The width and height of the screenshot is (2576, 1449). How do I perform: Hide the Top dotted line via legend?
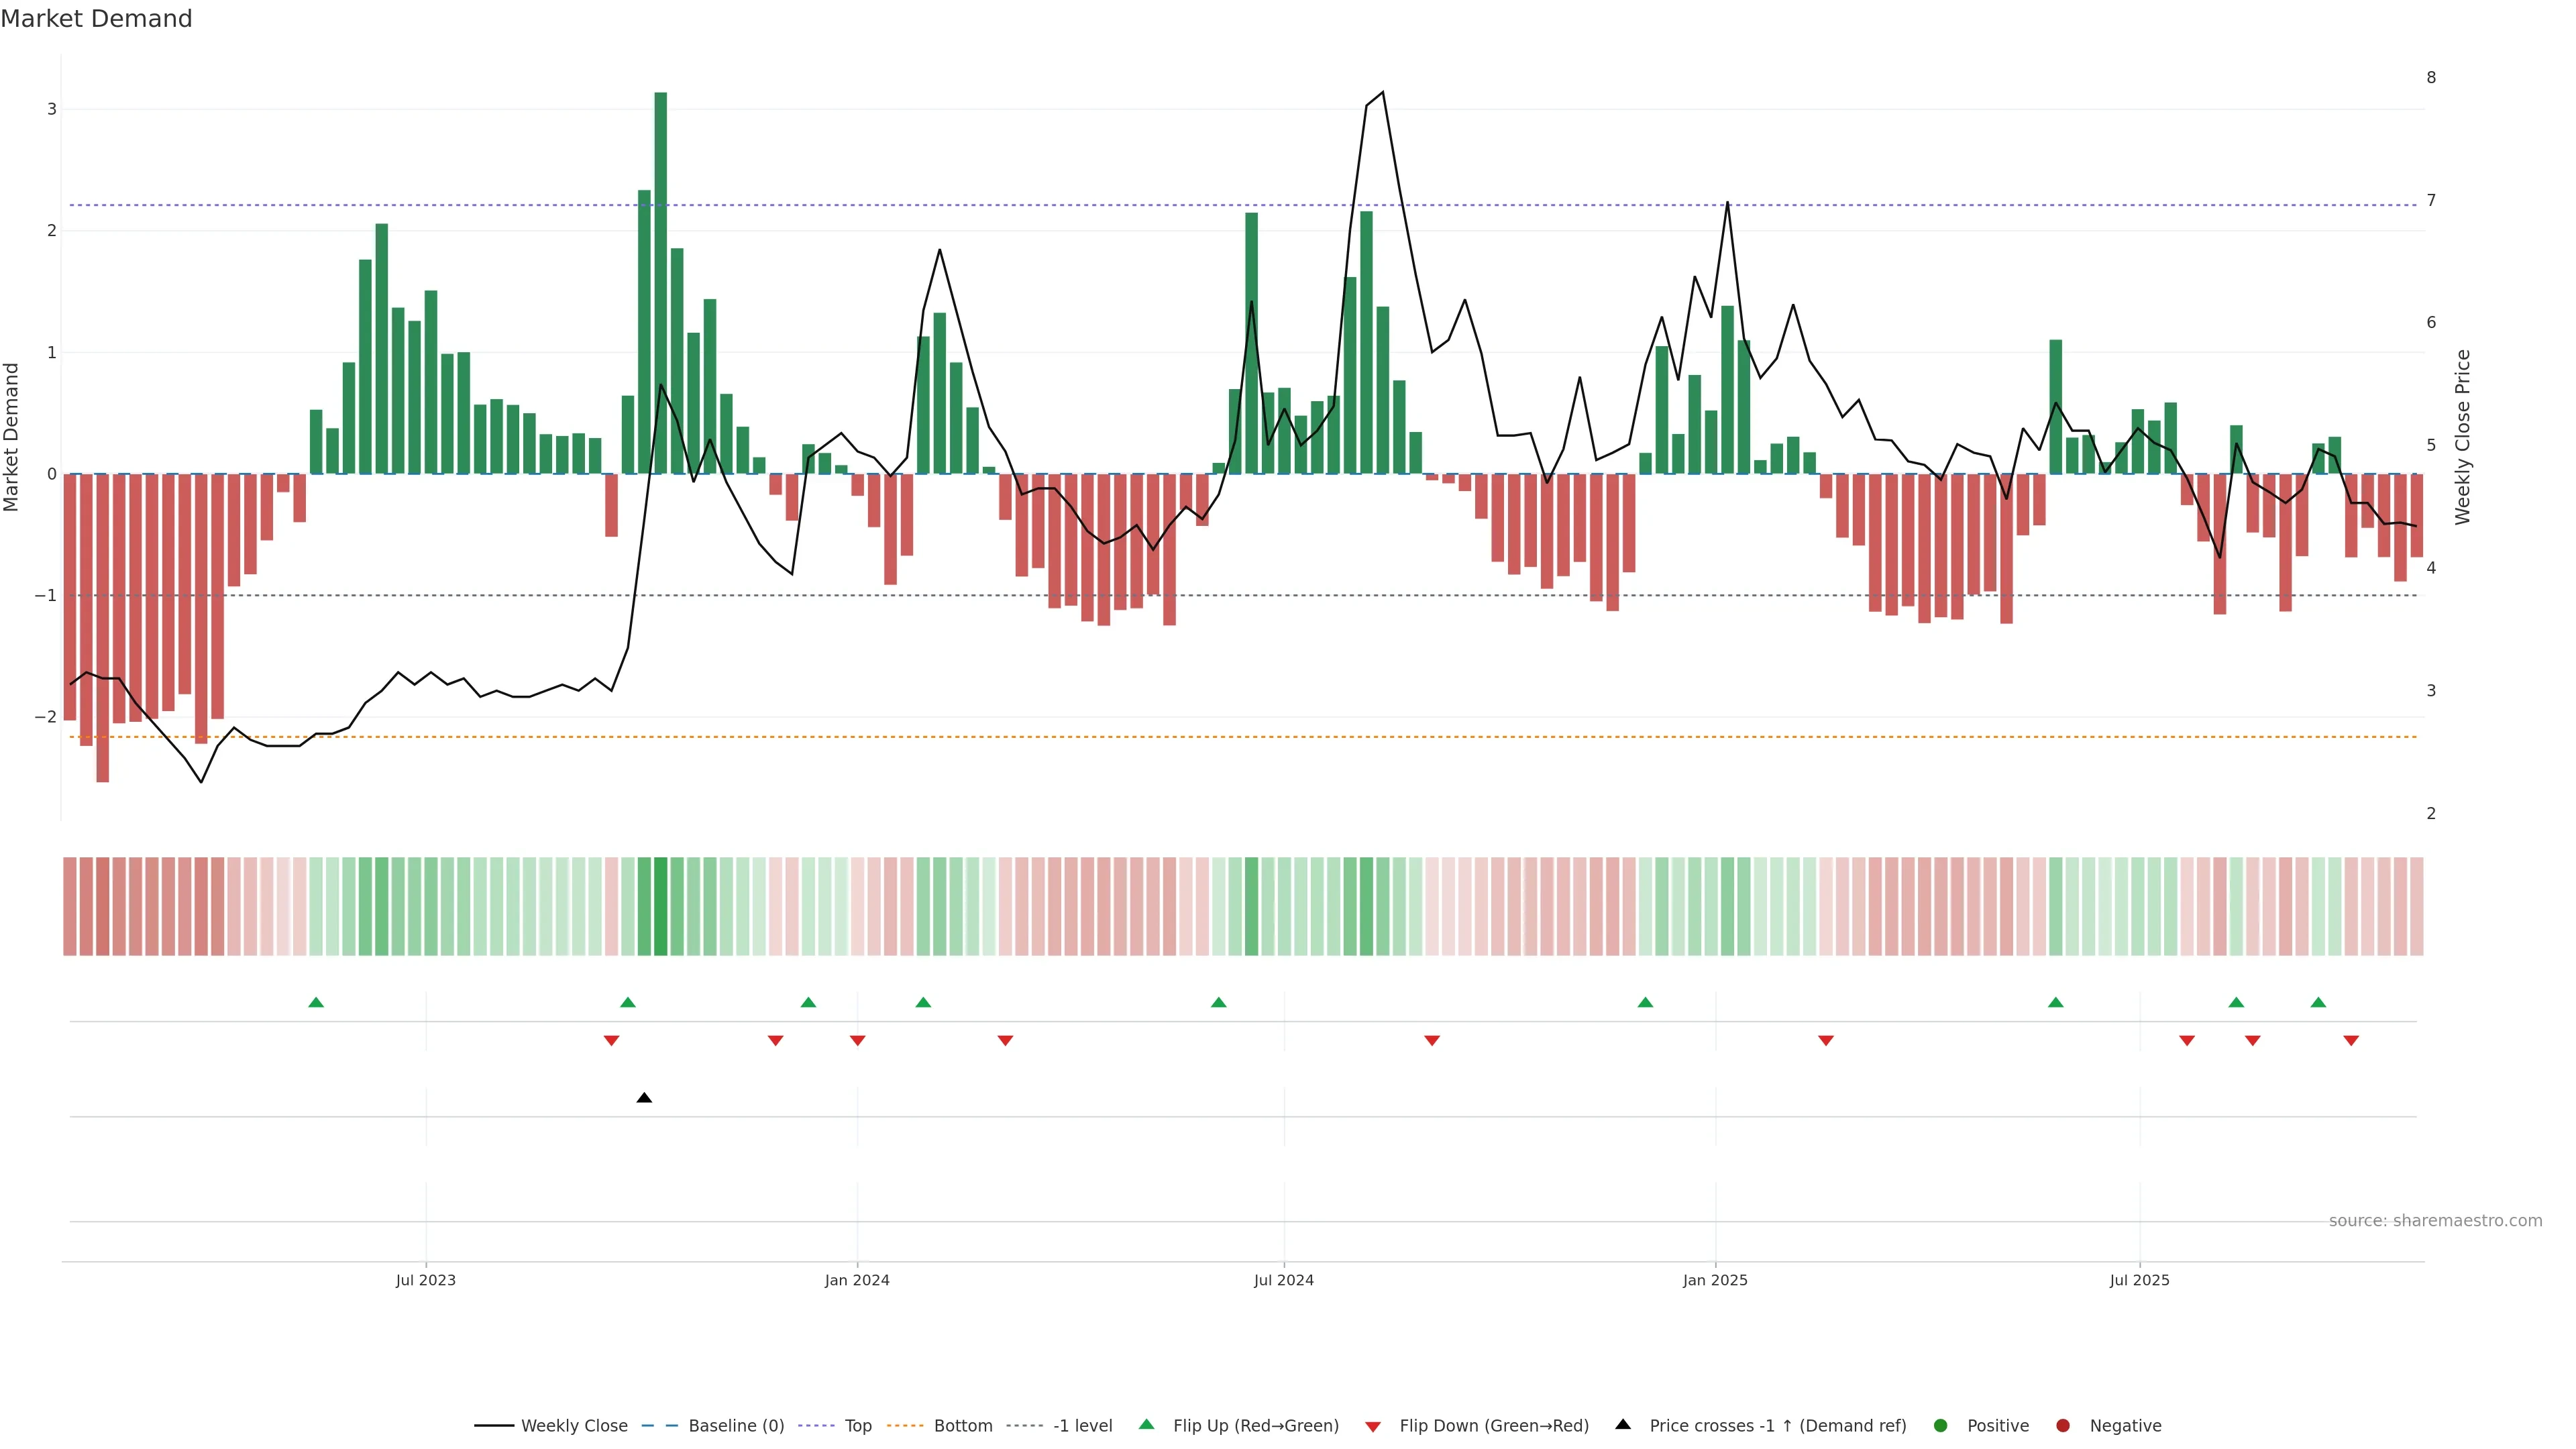click(x=857, y=1425)
